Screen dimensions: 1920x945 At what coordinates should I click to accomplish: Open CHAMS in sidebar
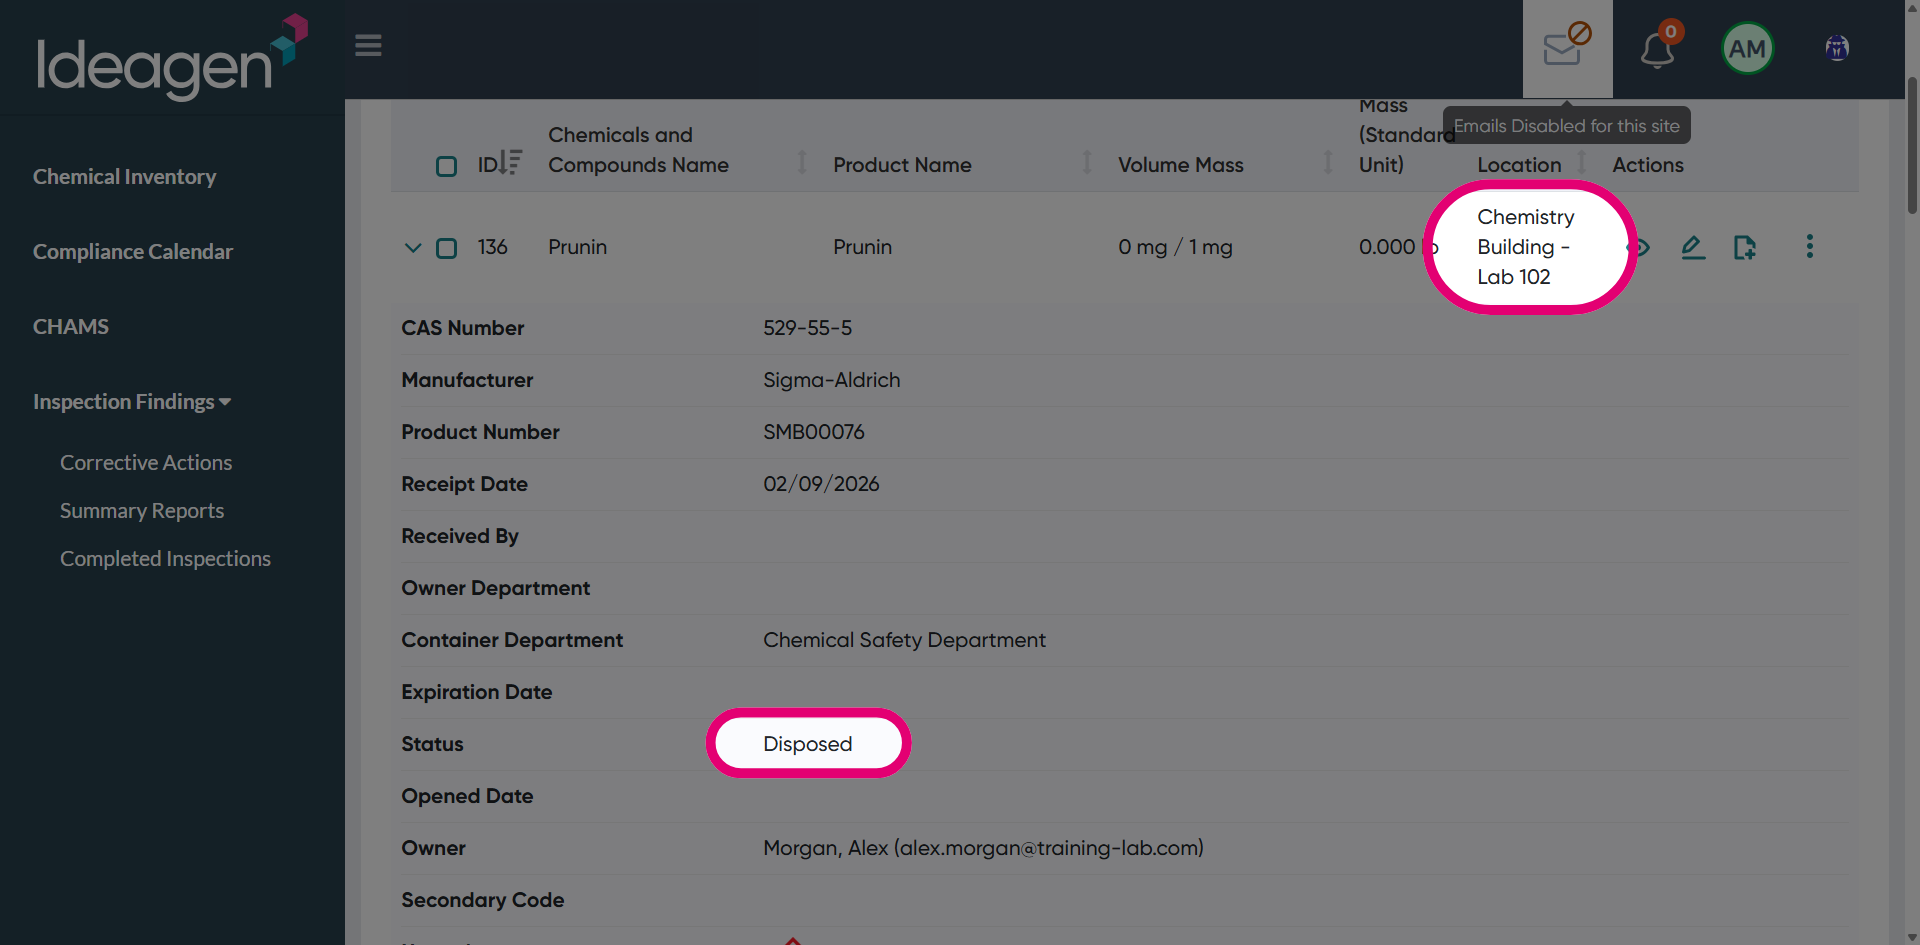pos(70,327)
